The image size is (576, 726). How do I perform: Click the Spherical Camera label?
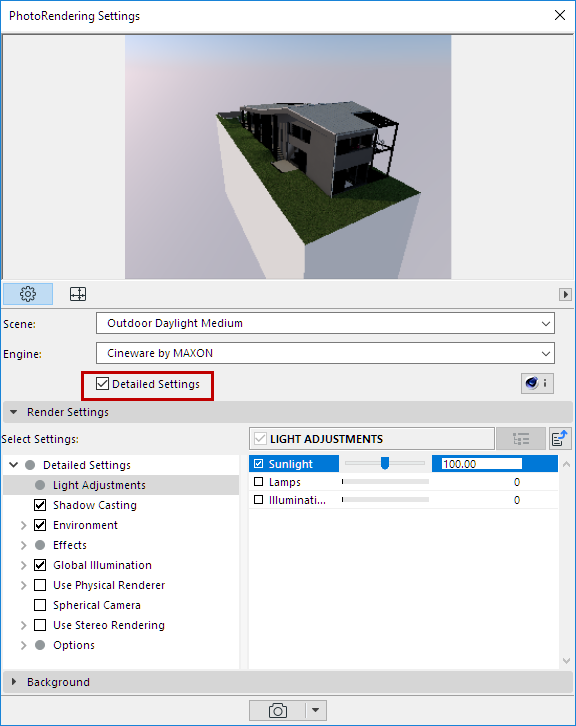click(x=97, y=605)
